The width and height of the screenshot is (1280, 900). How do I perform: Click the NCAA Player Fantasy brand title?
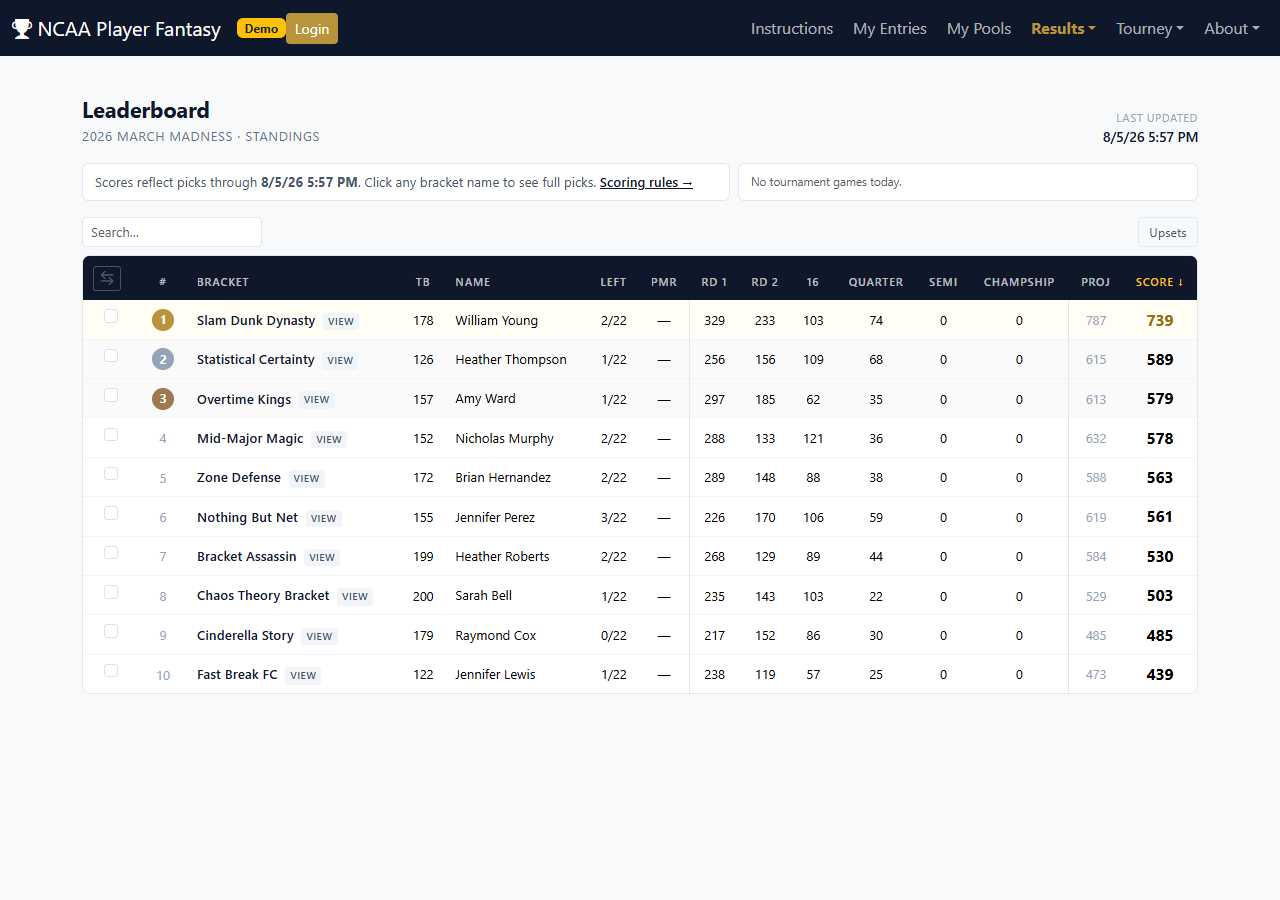pyautogui.click(x=129, y=29)
